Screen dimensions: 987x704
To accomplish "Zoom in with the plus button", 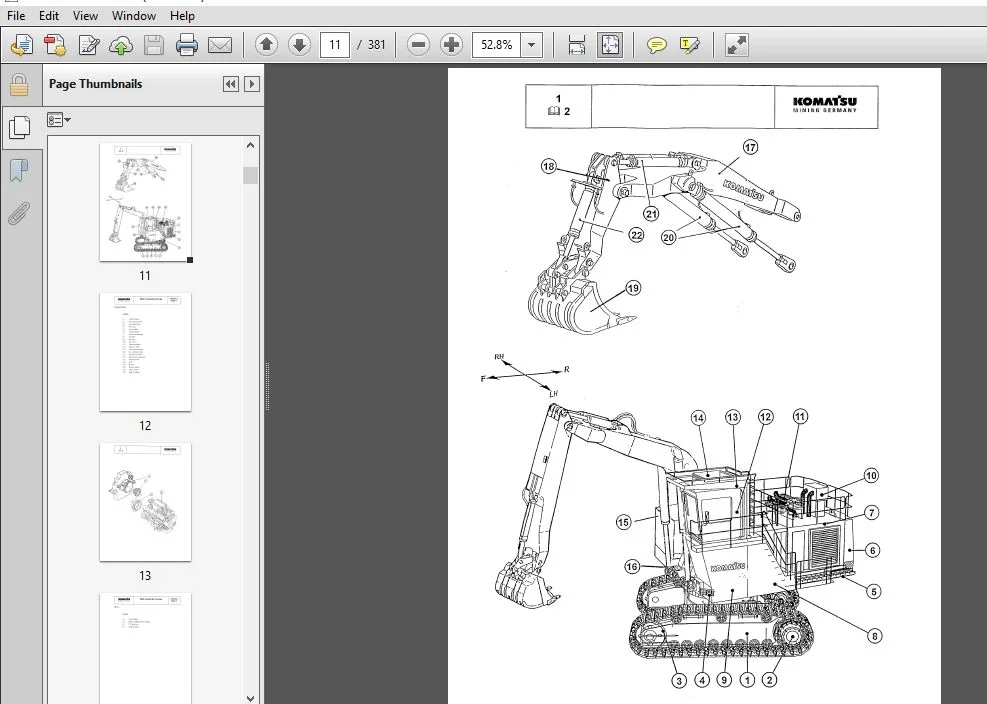I will tap(451, 45).
